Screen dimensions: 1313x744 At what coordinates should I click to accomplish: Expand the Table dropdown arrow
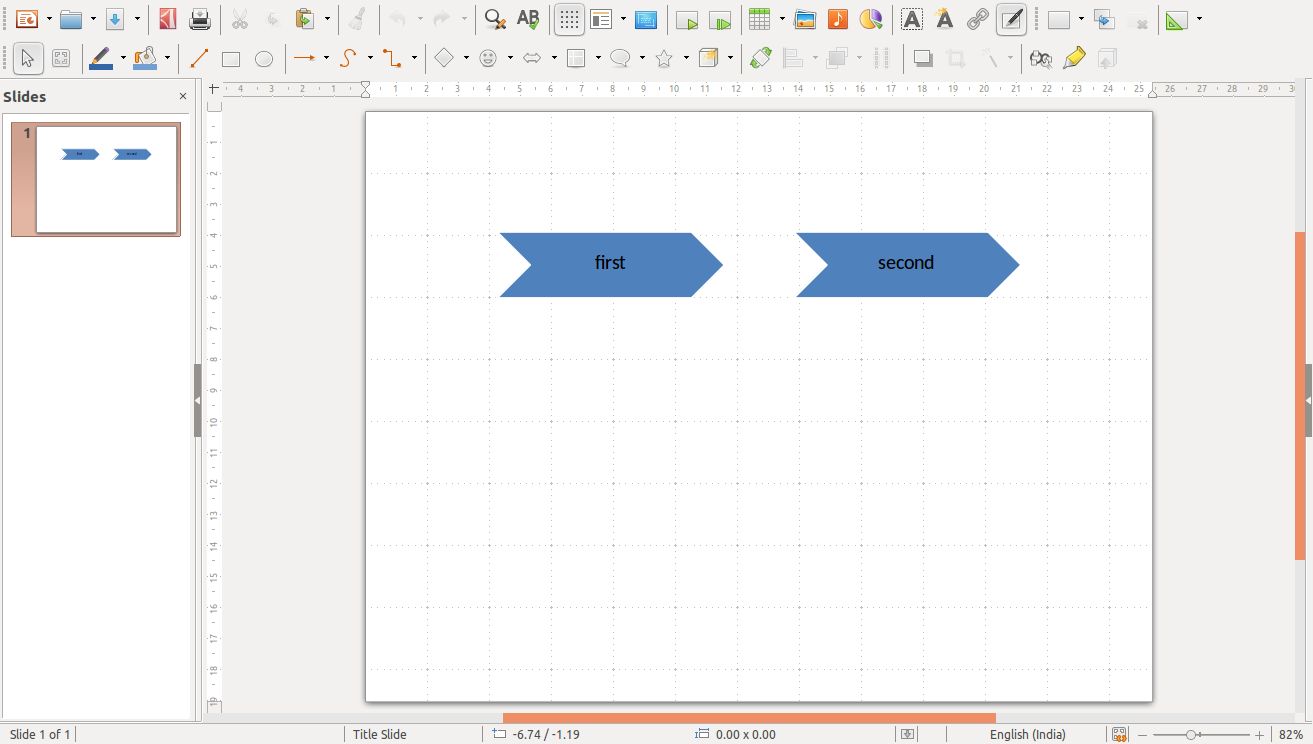click(x=782, y=19)
